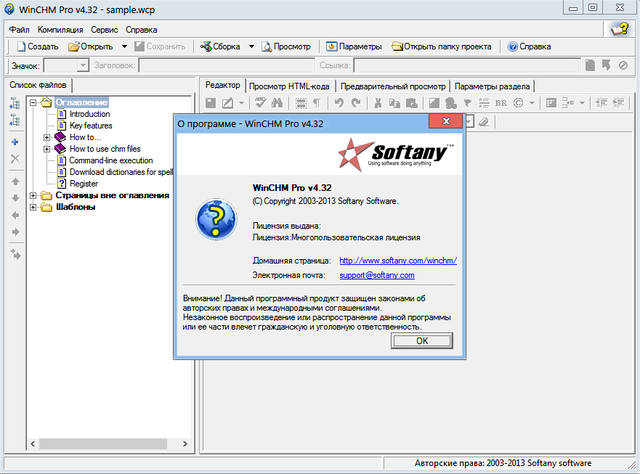Expand Страницы вне оглавления folder
This screenshot has width=640, height=474.
click(x=33, y=196)
